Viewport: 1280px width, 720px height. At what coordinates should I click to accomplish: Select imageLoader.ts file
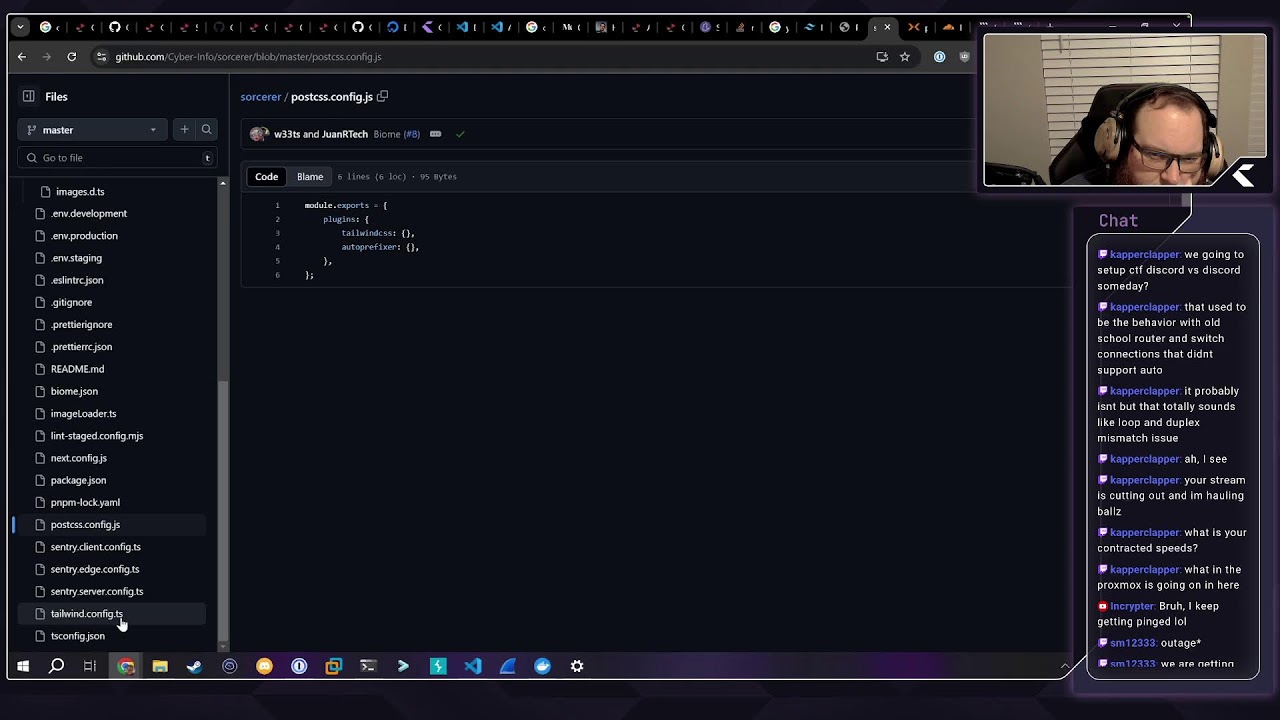83,413
